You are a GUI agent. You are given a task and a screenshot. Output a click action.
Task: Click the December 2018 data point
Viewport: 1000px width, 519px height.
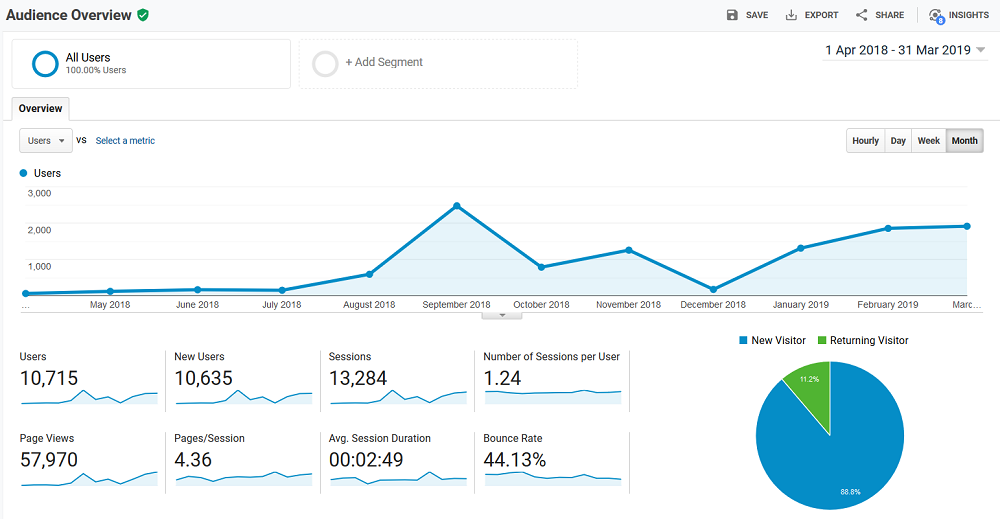point(713,289)
